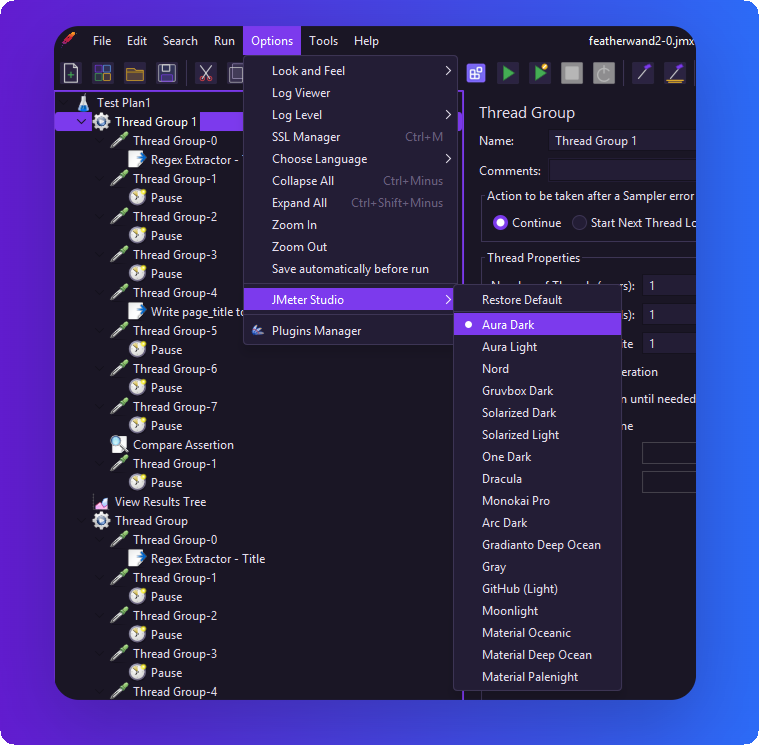
Task: Click the Comments input field
Action: 622,171
